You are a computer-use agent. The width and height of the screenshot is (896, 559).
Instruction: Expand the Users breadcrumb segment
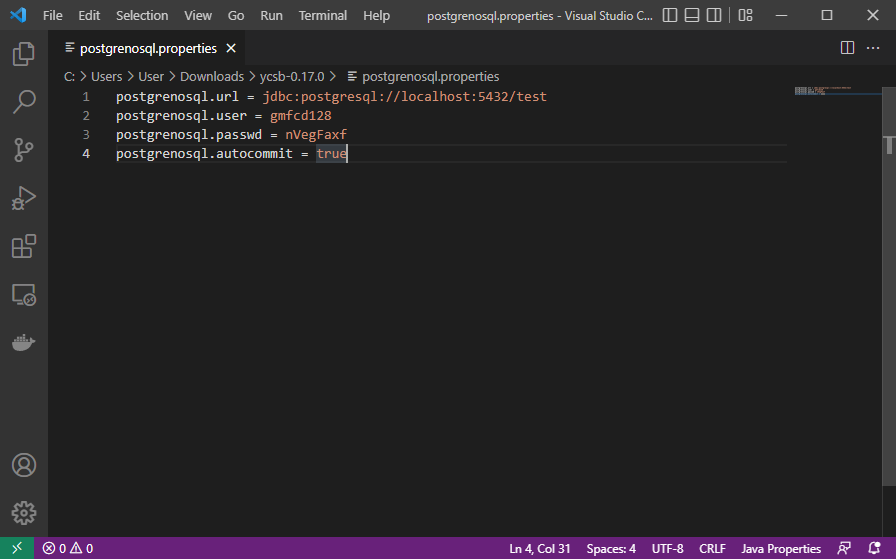[x=107, y=77]
